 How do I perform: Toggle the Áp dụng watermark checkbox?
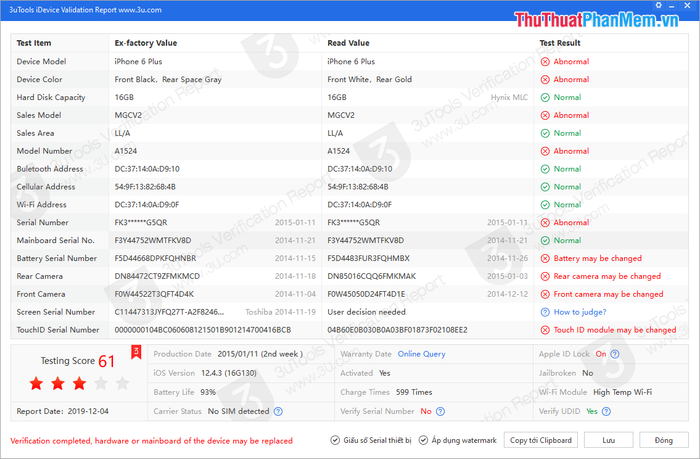pos(423,440)
